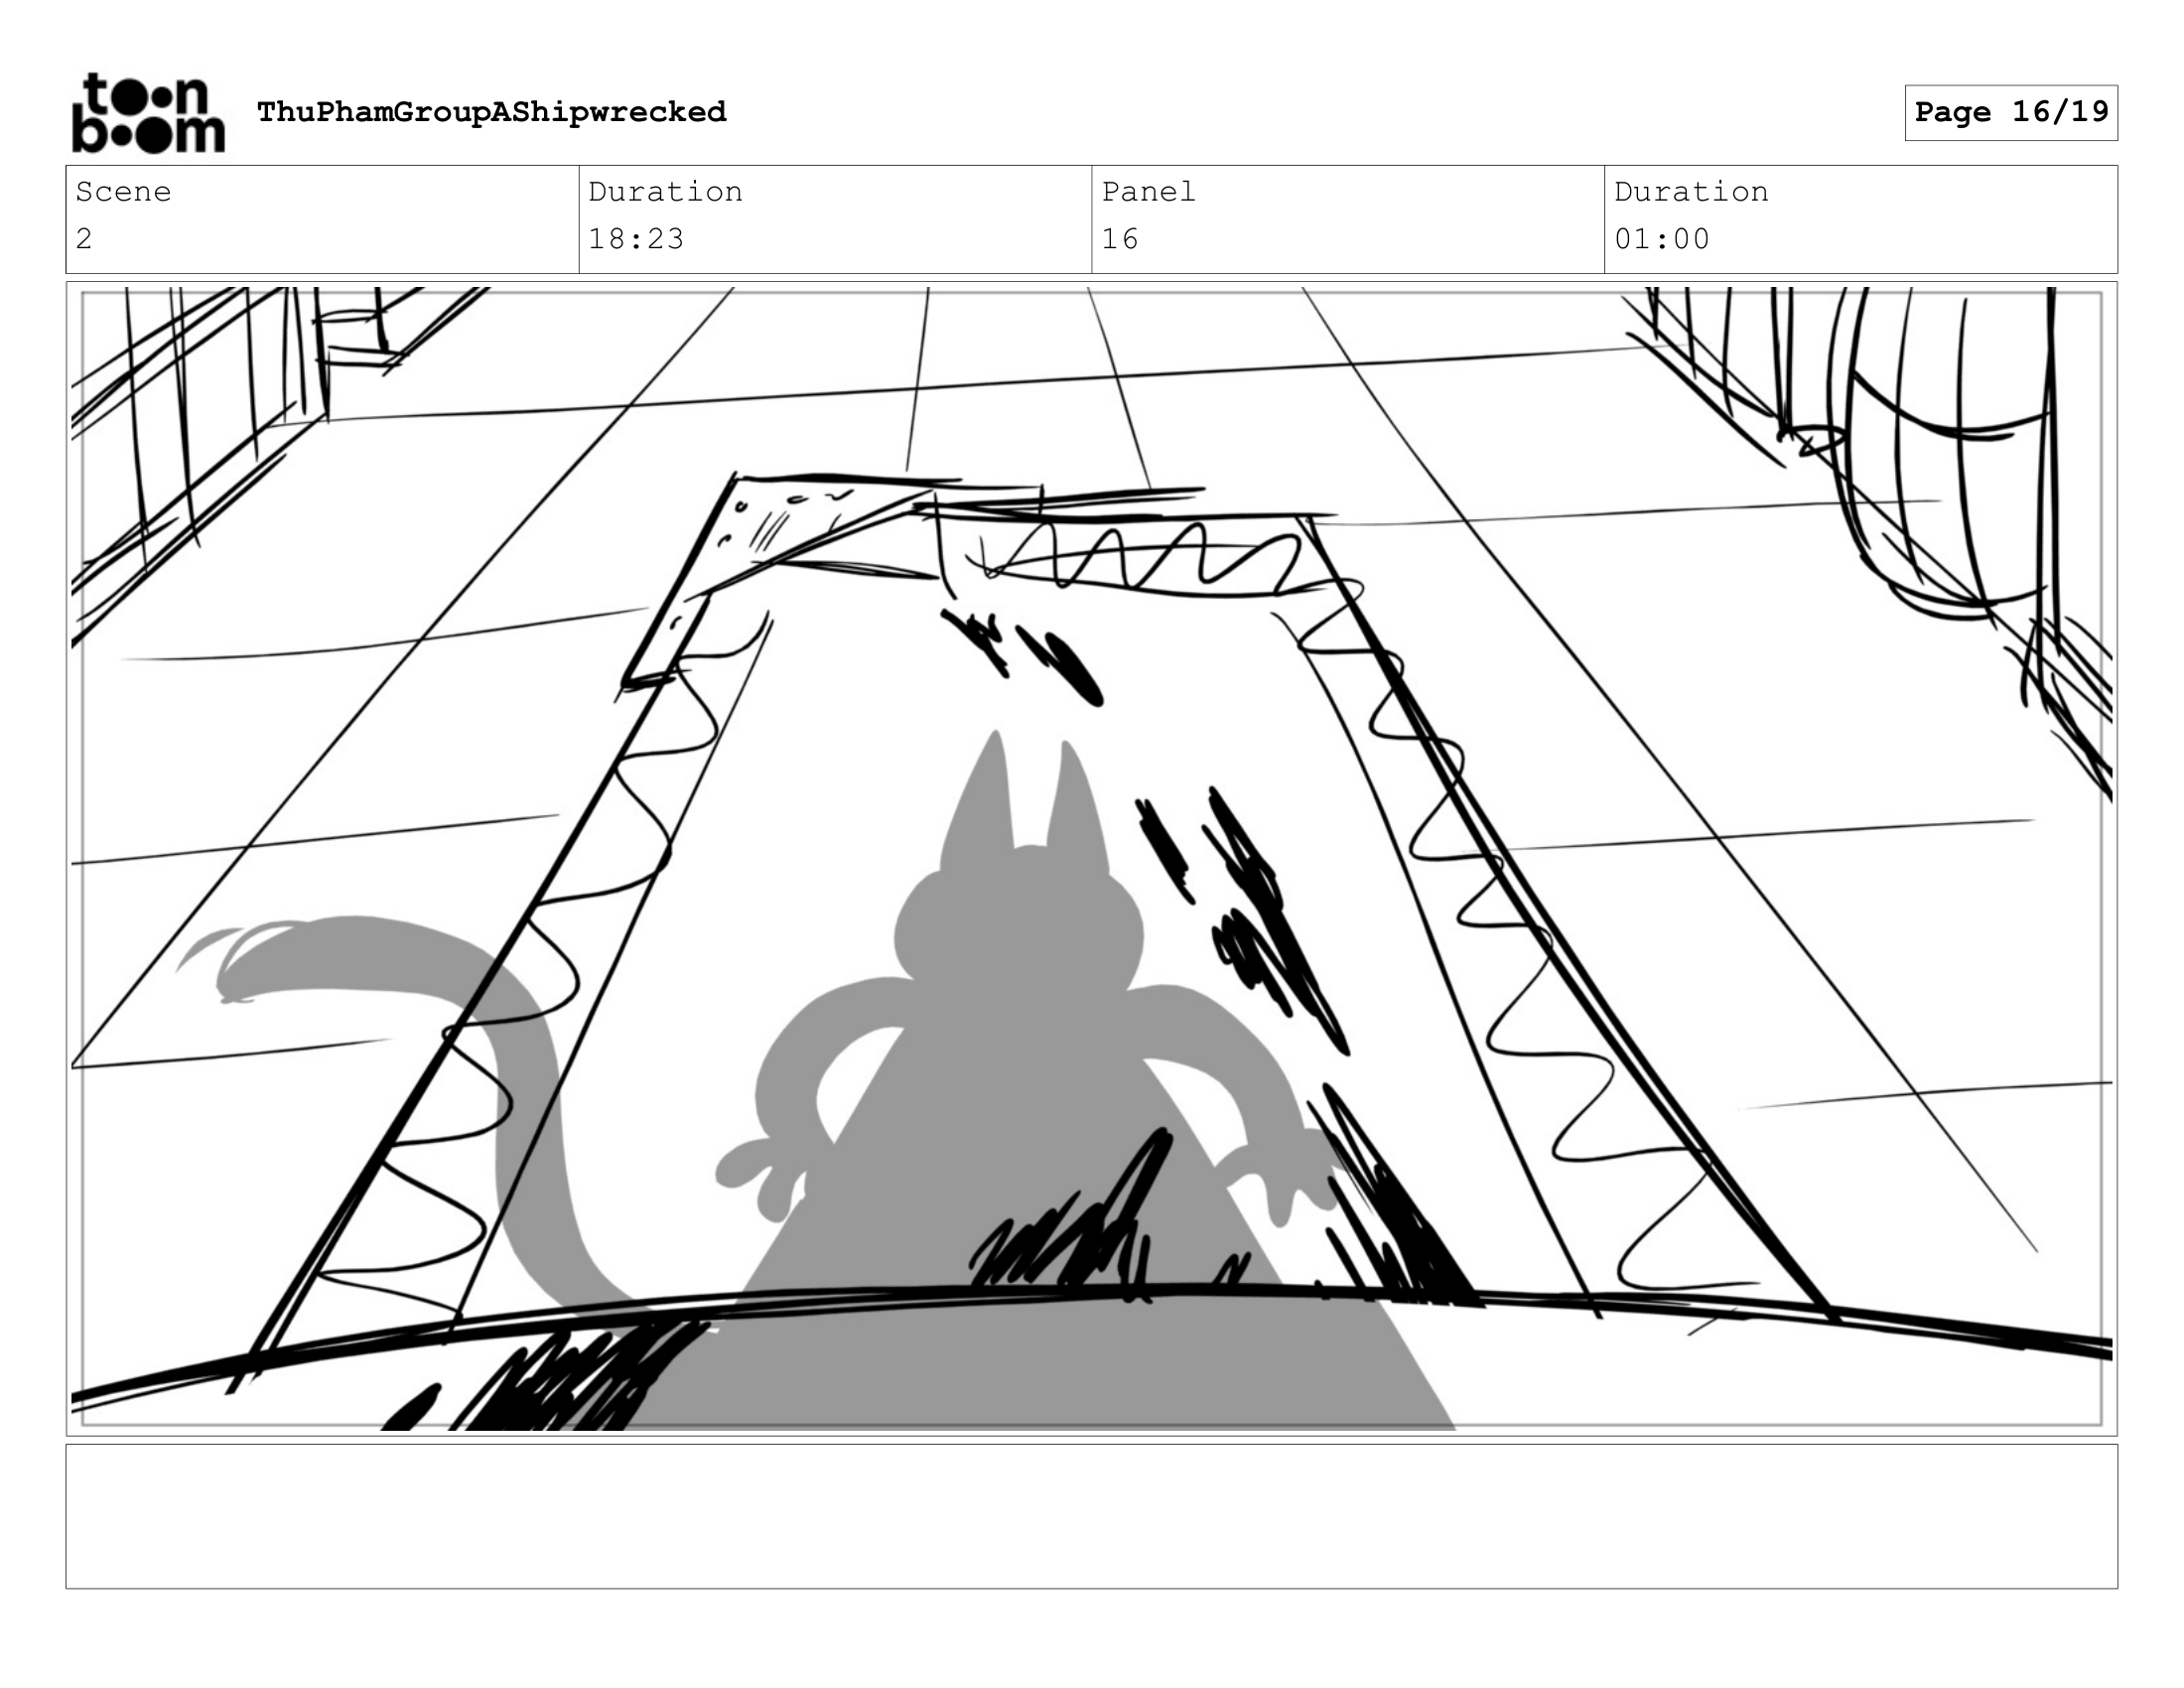The image size is (2184, 1688).
Task: Select the Panel label header
Action: [x=1148, y=192]
